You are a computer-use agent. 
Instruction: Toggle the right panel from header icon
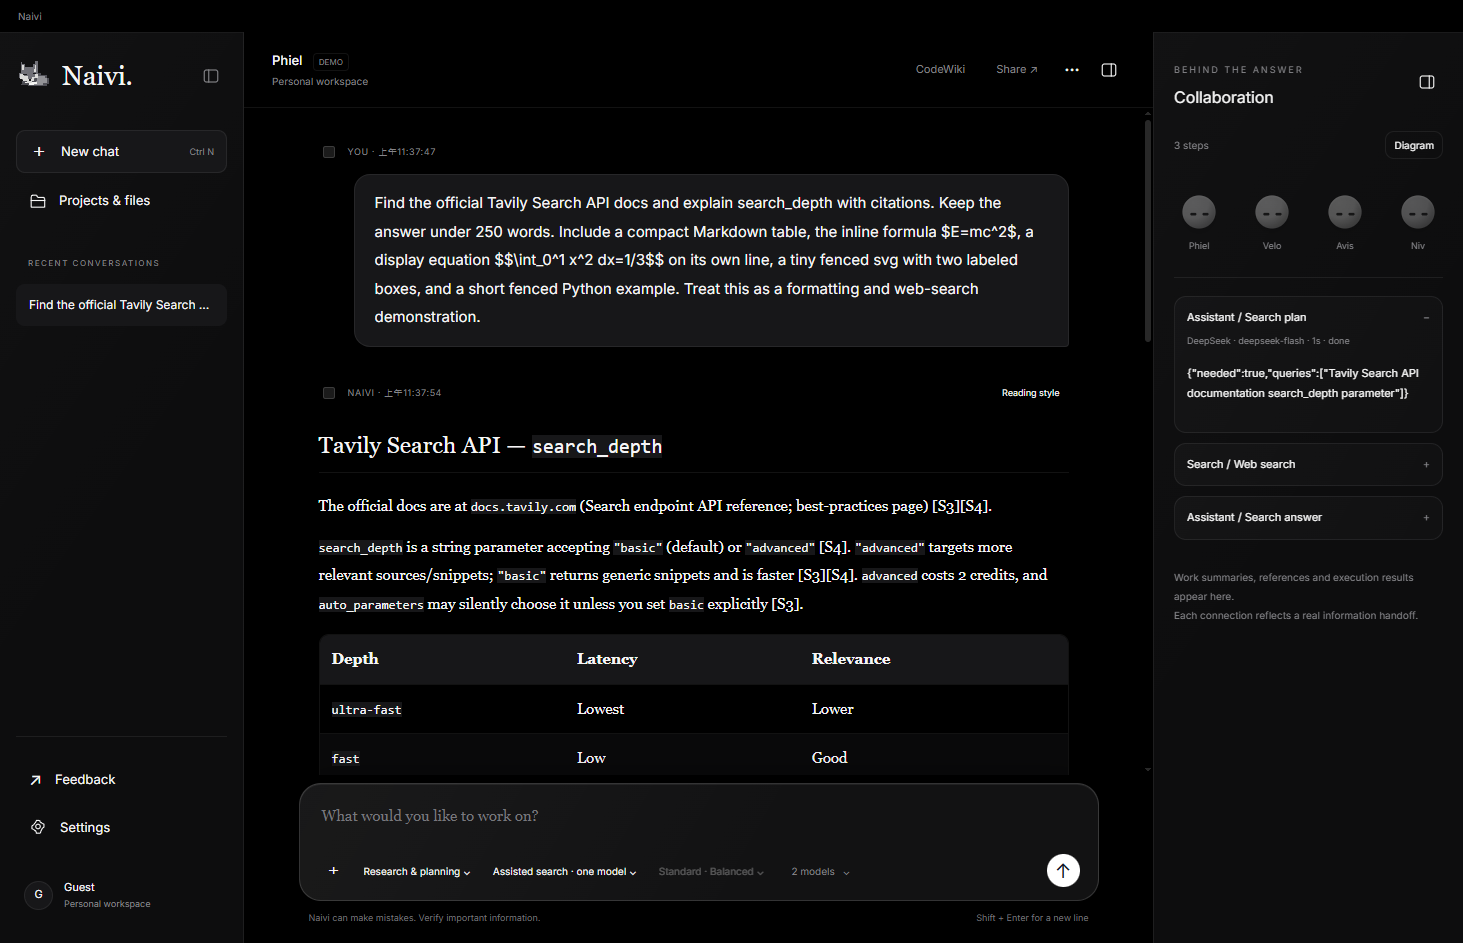click(x=1109, y=70)
